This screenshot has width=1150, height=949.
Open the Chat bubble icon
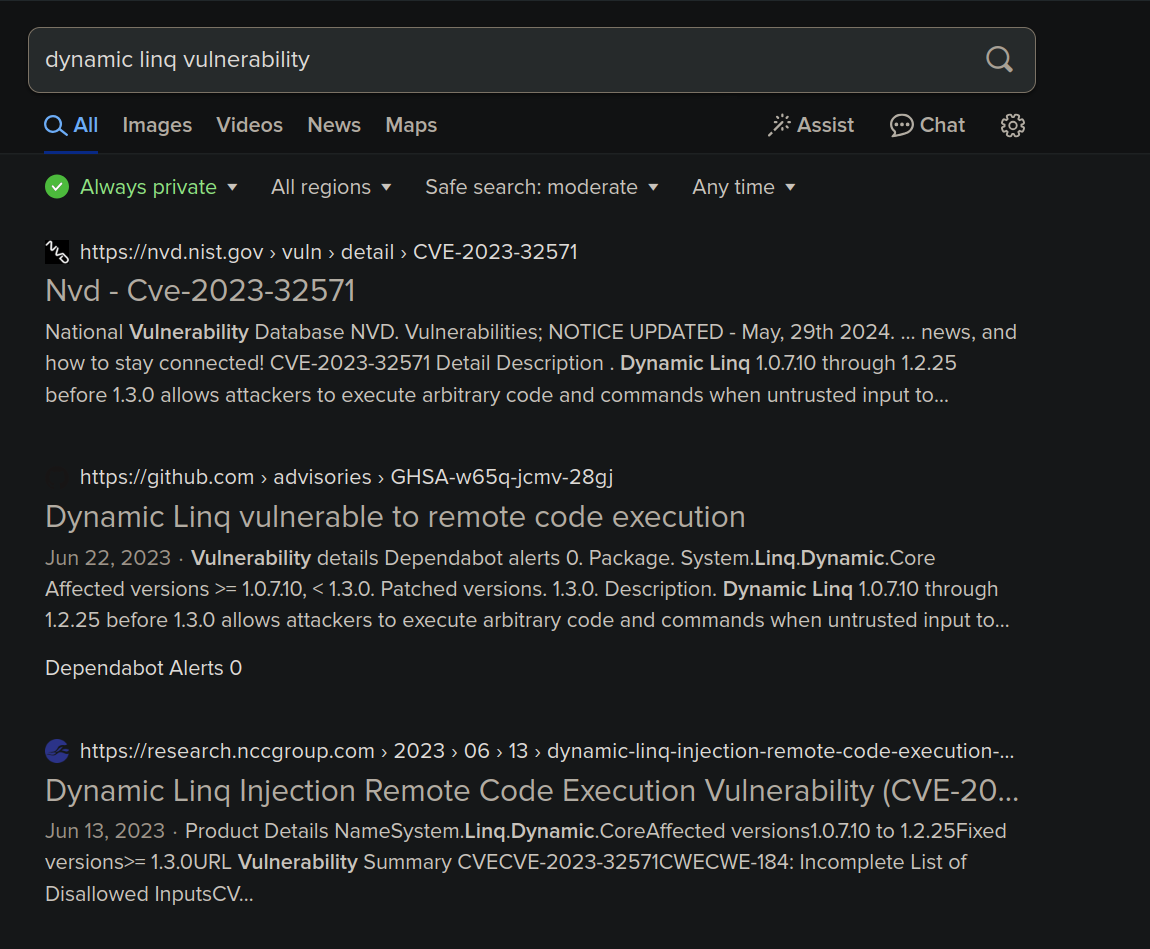901,125
